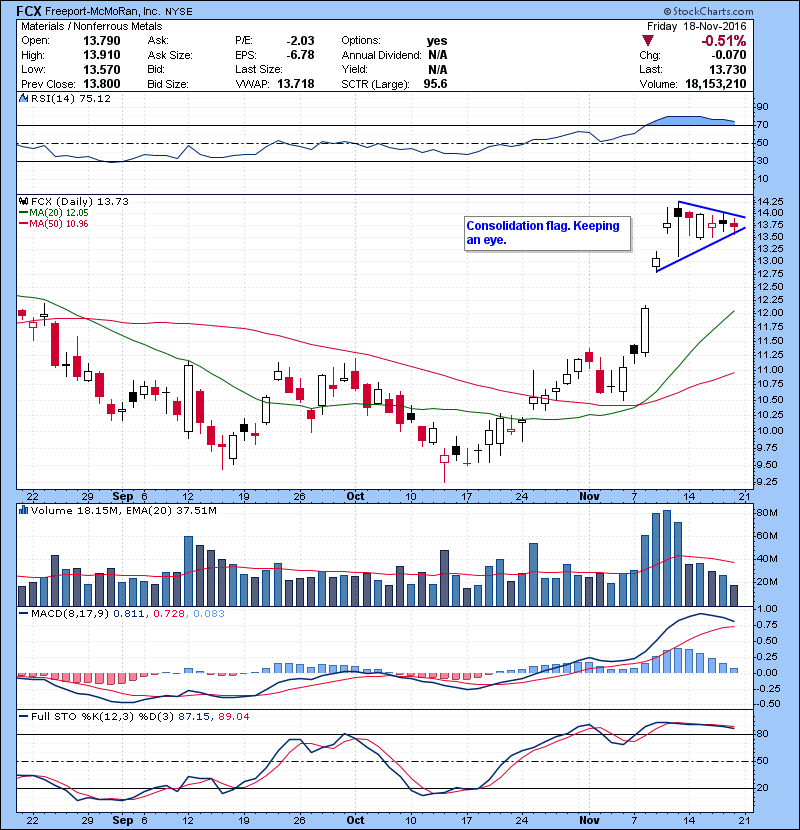Click the MACD signal value 0.728
The image size is (800, 830).
click(169, 614)
